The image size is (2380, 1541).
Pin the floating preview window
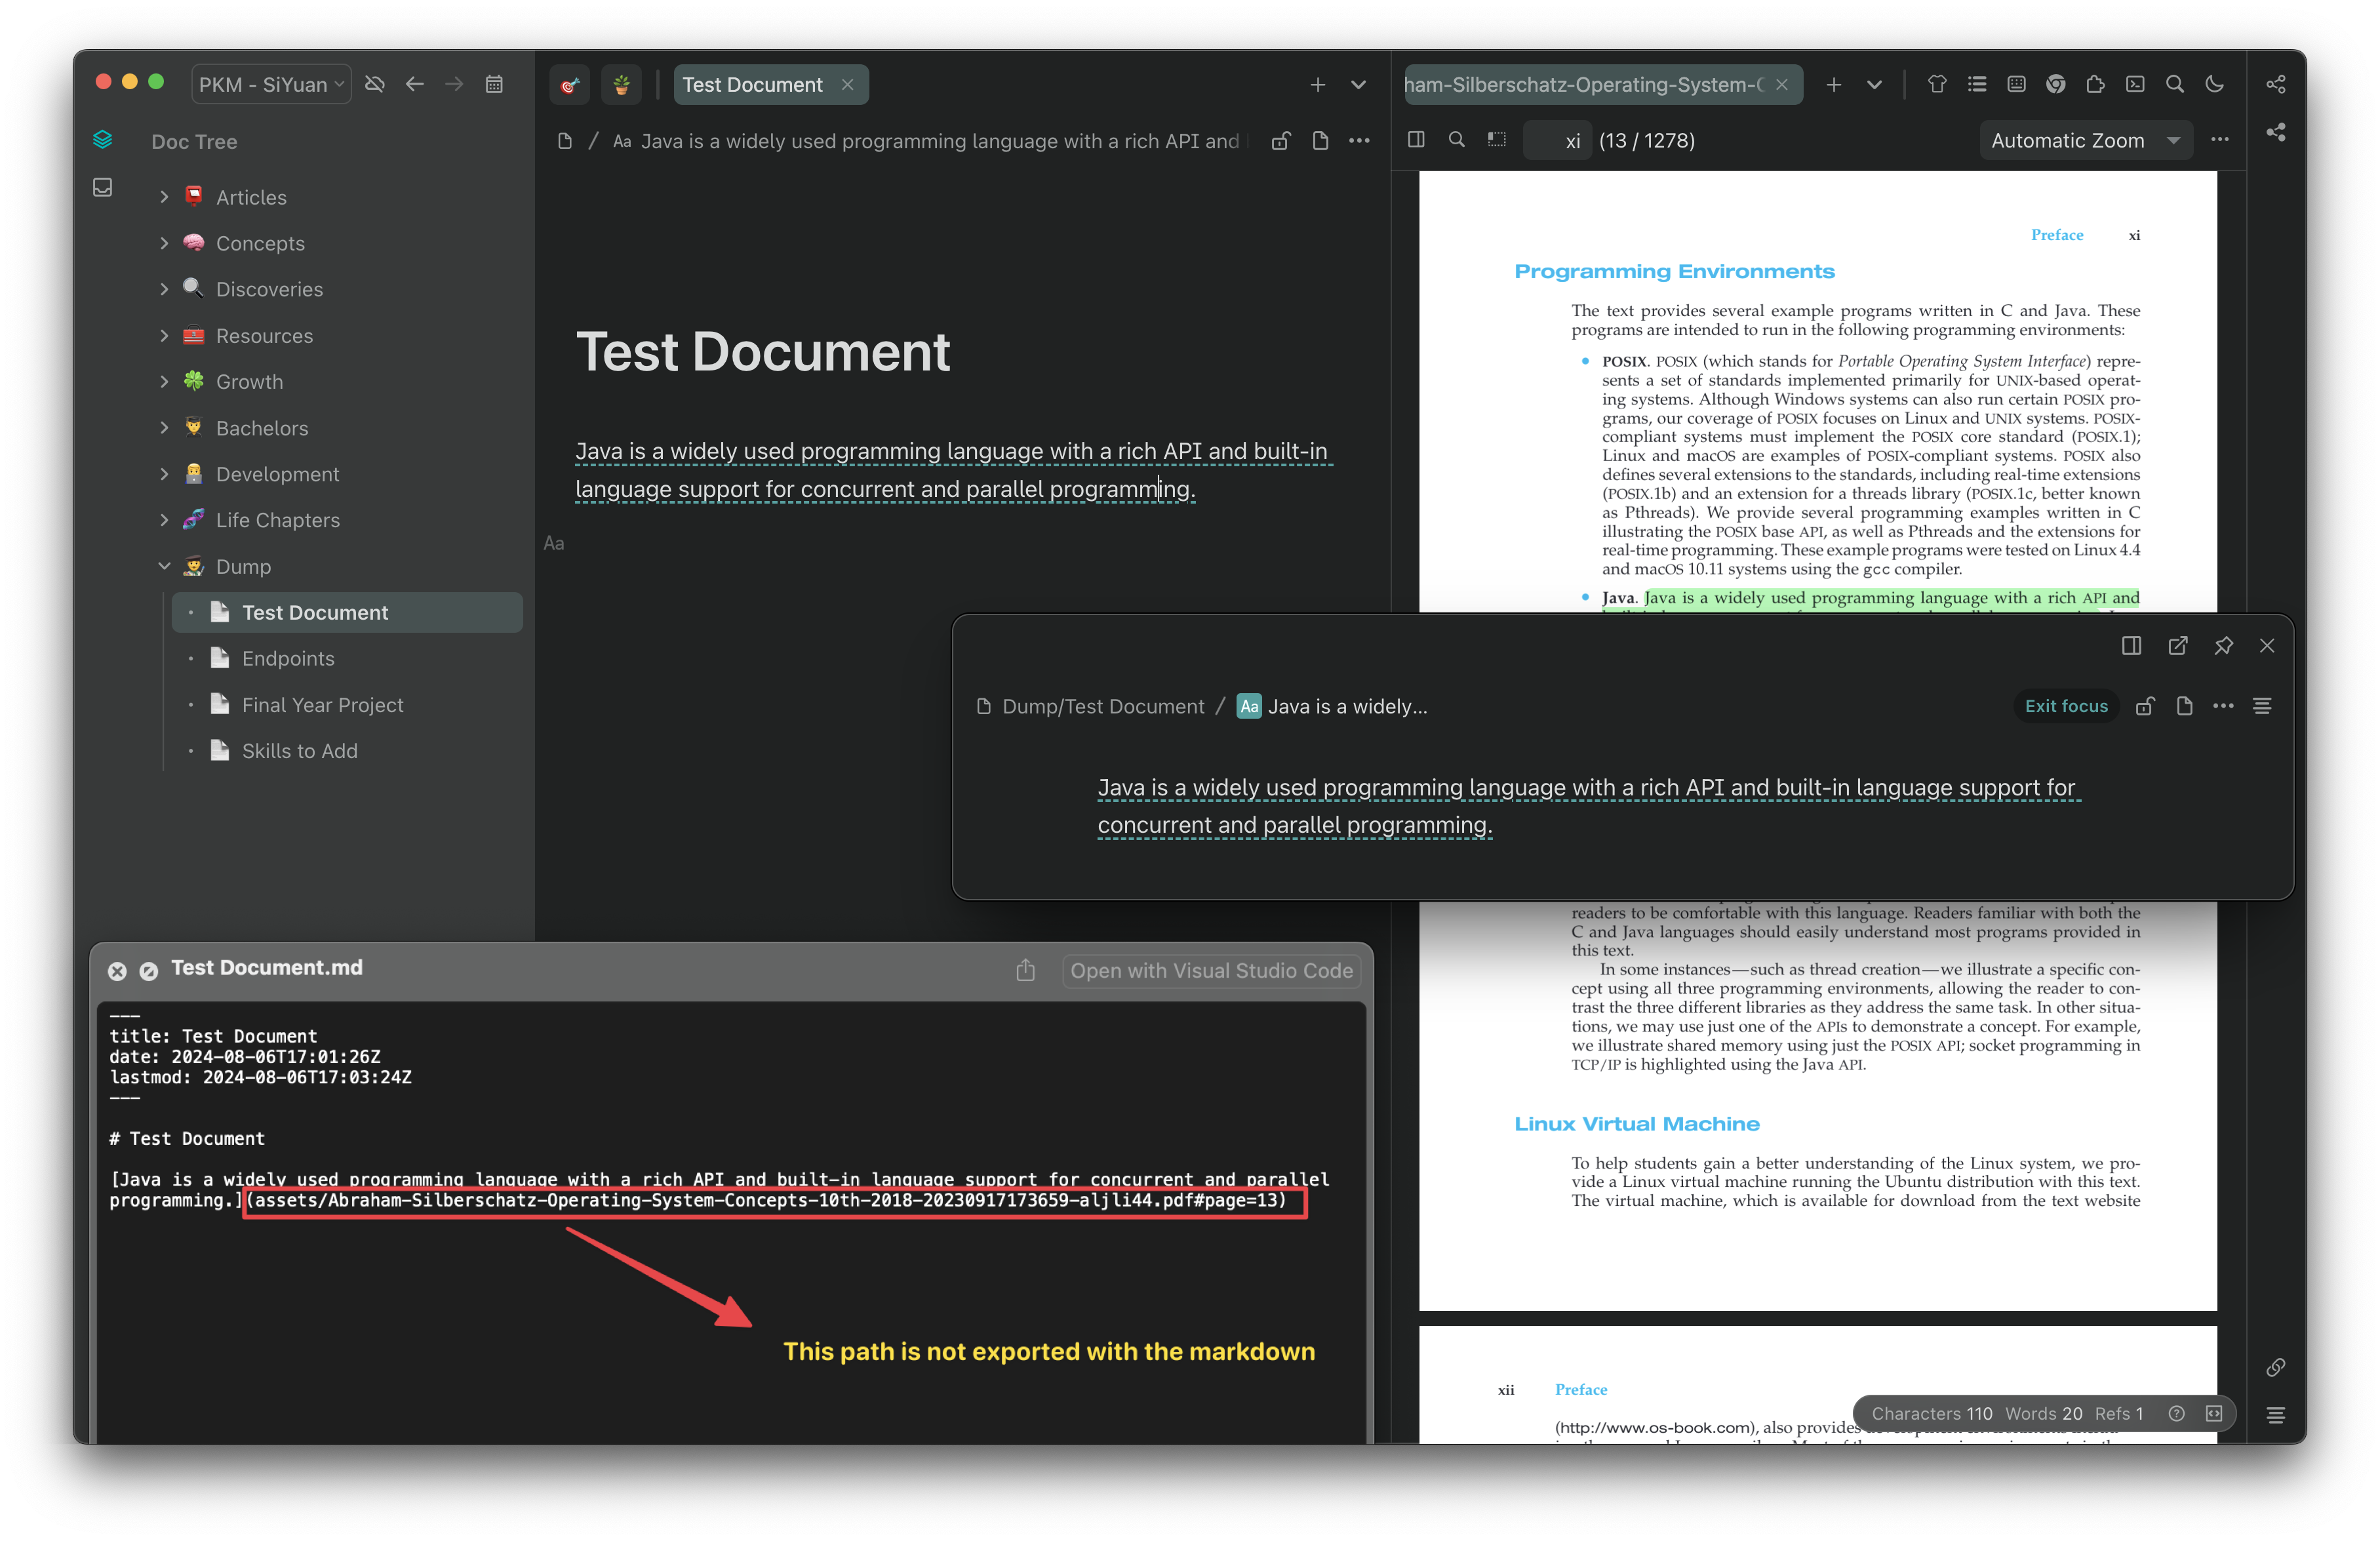click(x=2223, y=646)
